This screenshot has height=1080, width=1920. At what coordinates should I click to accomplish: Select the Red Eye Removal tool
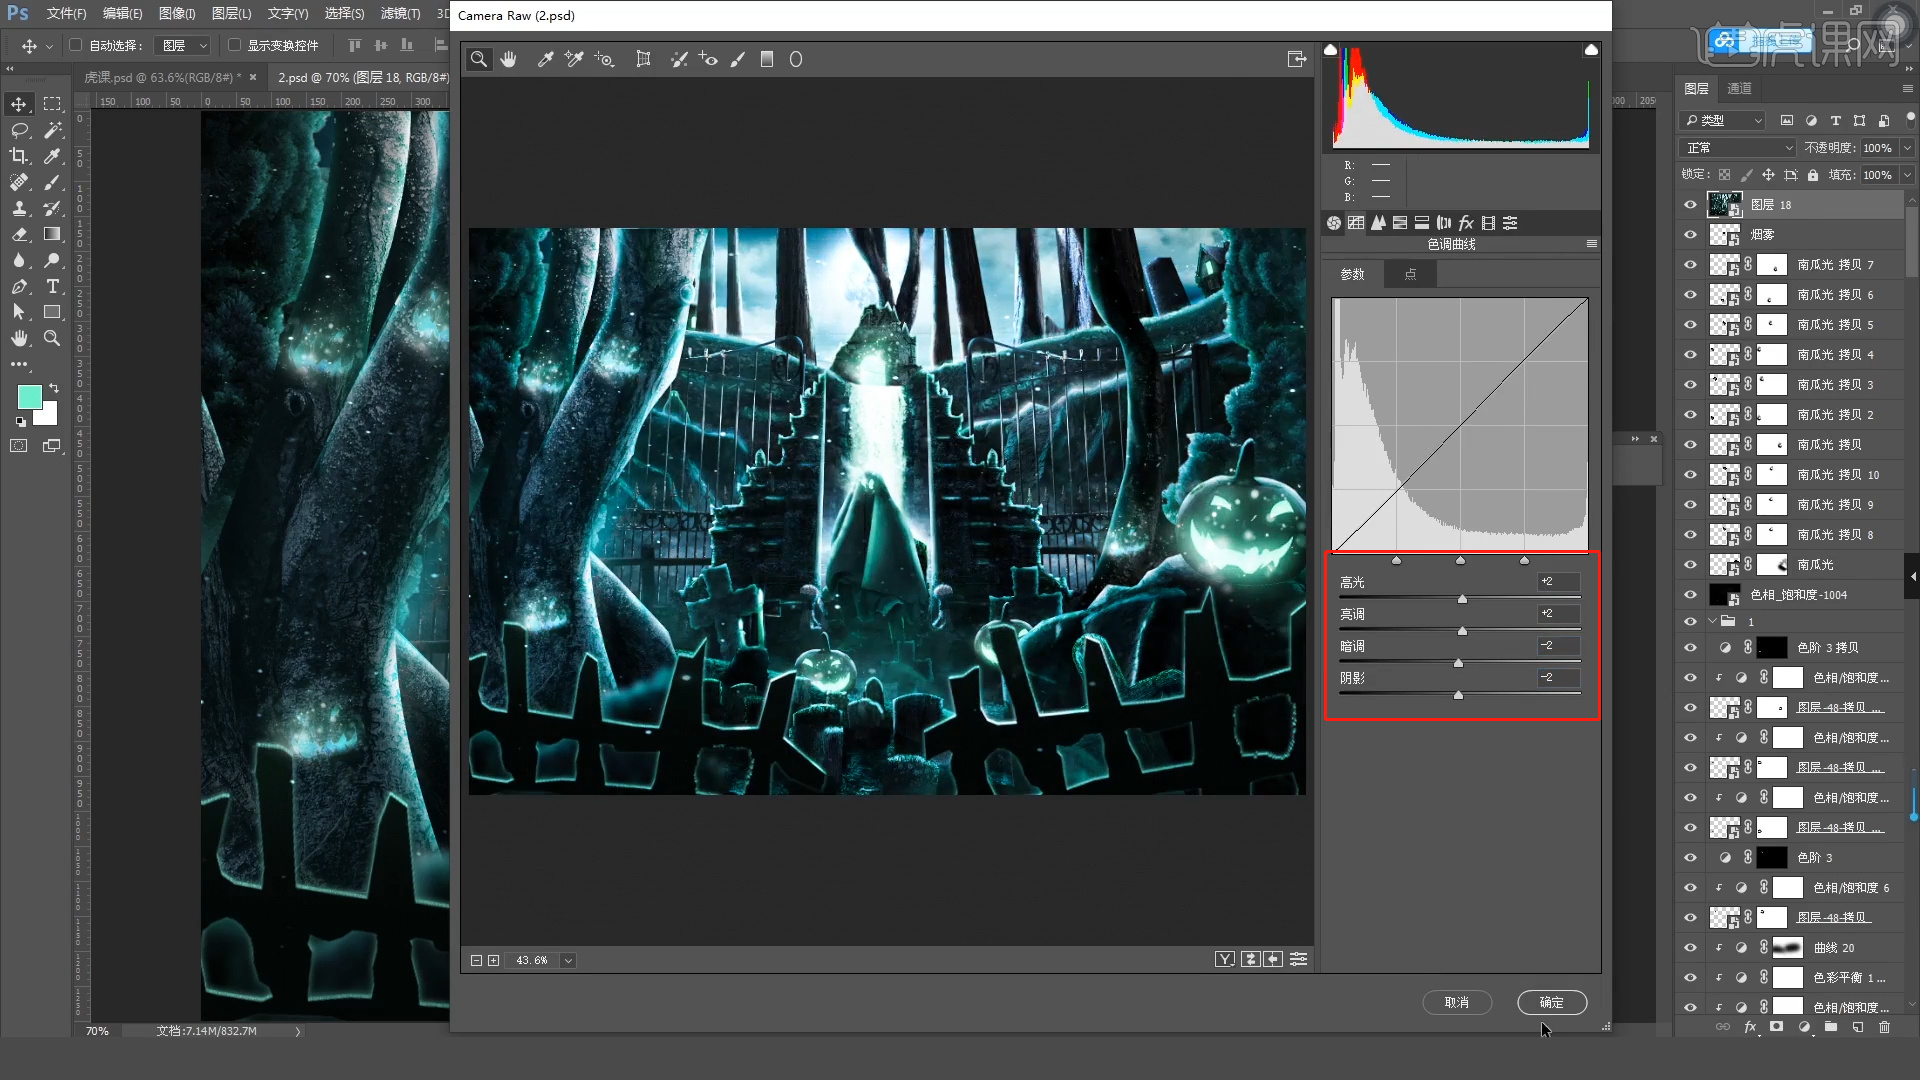(708, 60)
